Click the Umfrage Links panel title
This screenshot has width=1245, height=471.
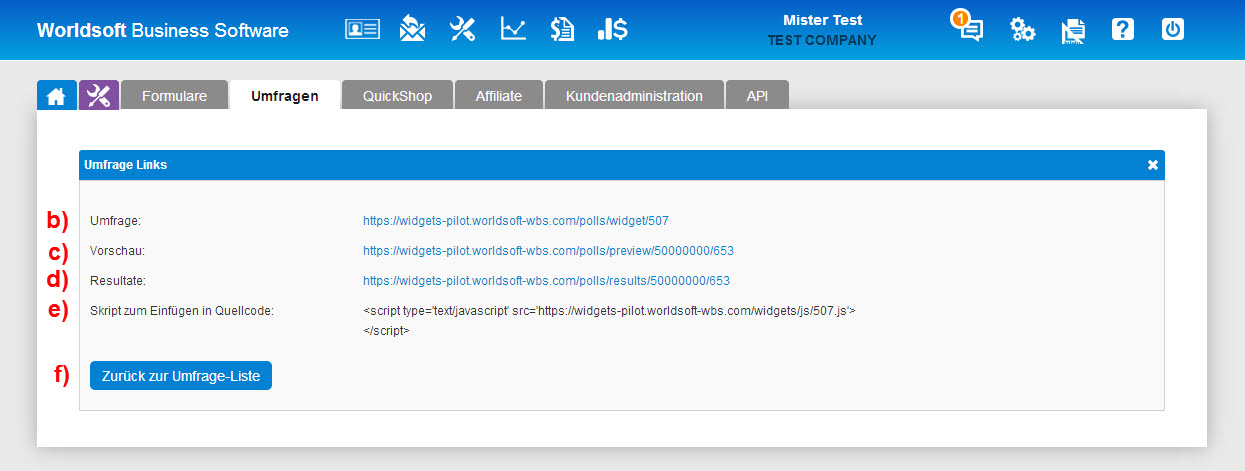(126, 165)
